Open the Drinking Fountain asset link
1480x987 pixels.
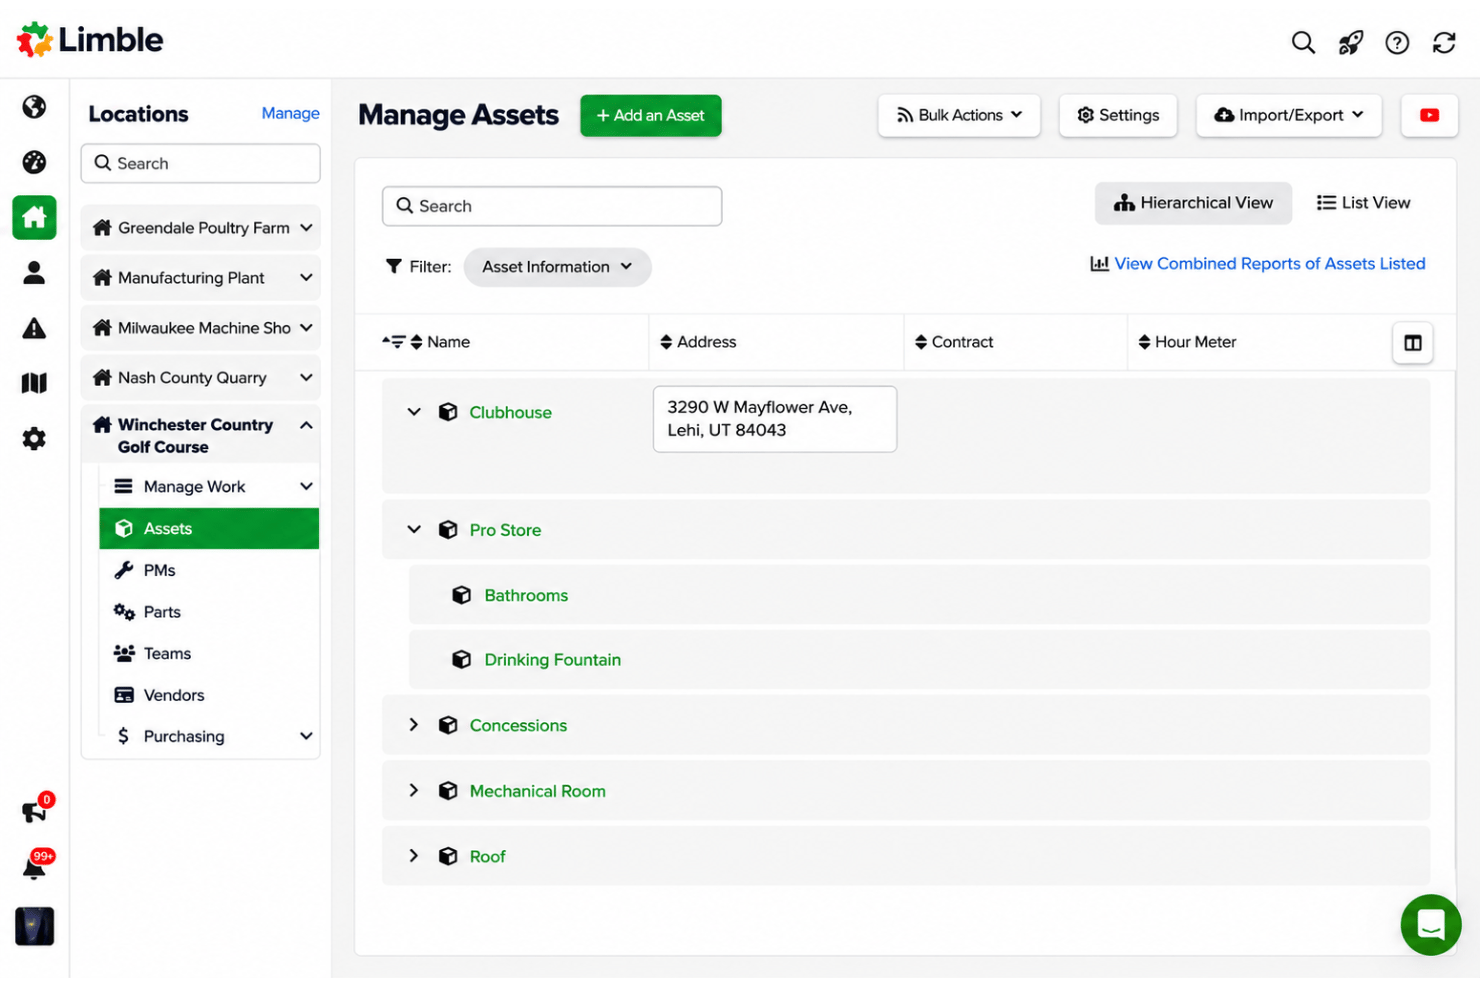pyautogui.click(x=552, y=660)
